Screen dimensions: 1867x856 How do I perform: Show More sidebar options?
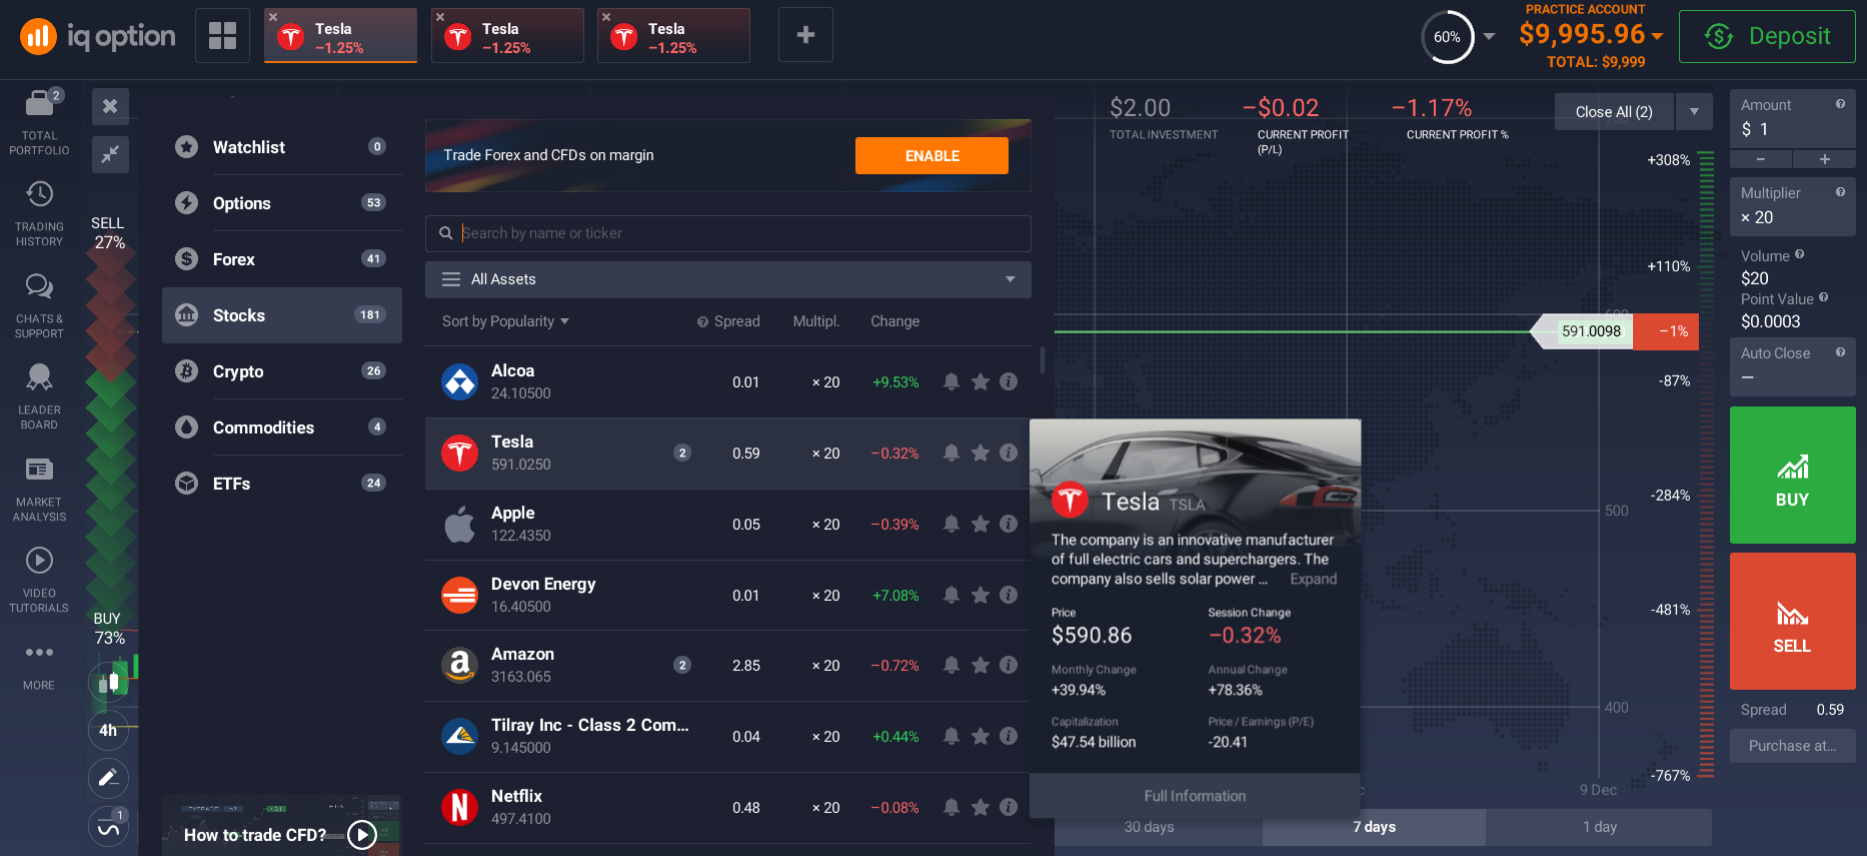click(40, 666)
